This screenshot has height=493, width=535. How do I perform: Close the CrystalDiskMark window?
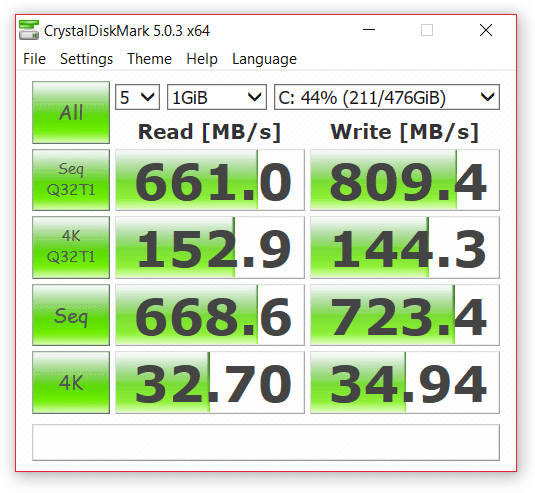(486, 30)
